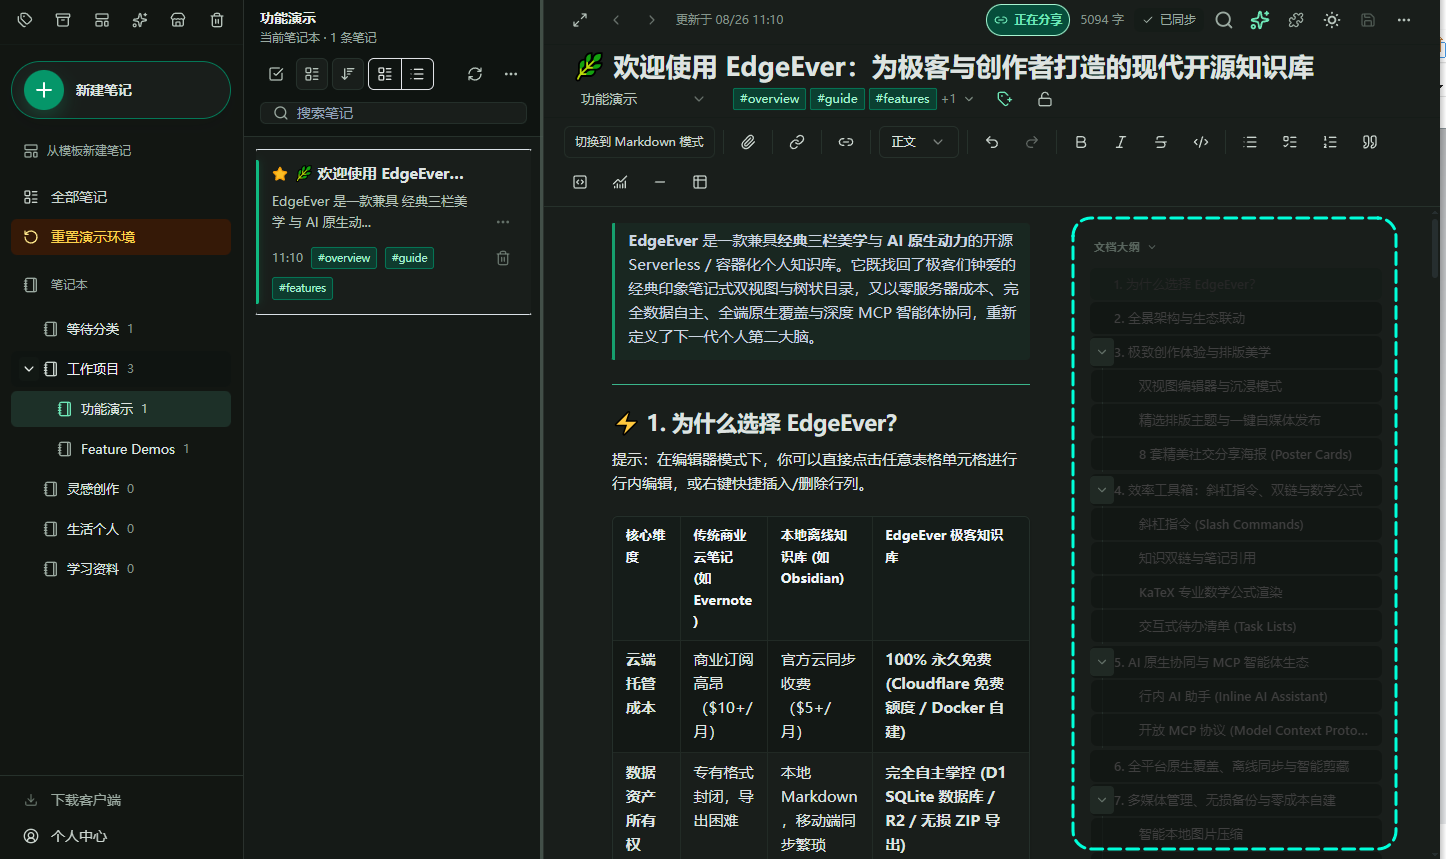
Task: Insert a chart from the toolbar
Action: 620,182
